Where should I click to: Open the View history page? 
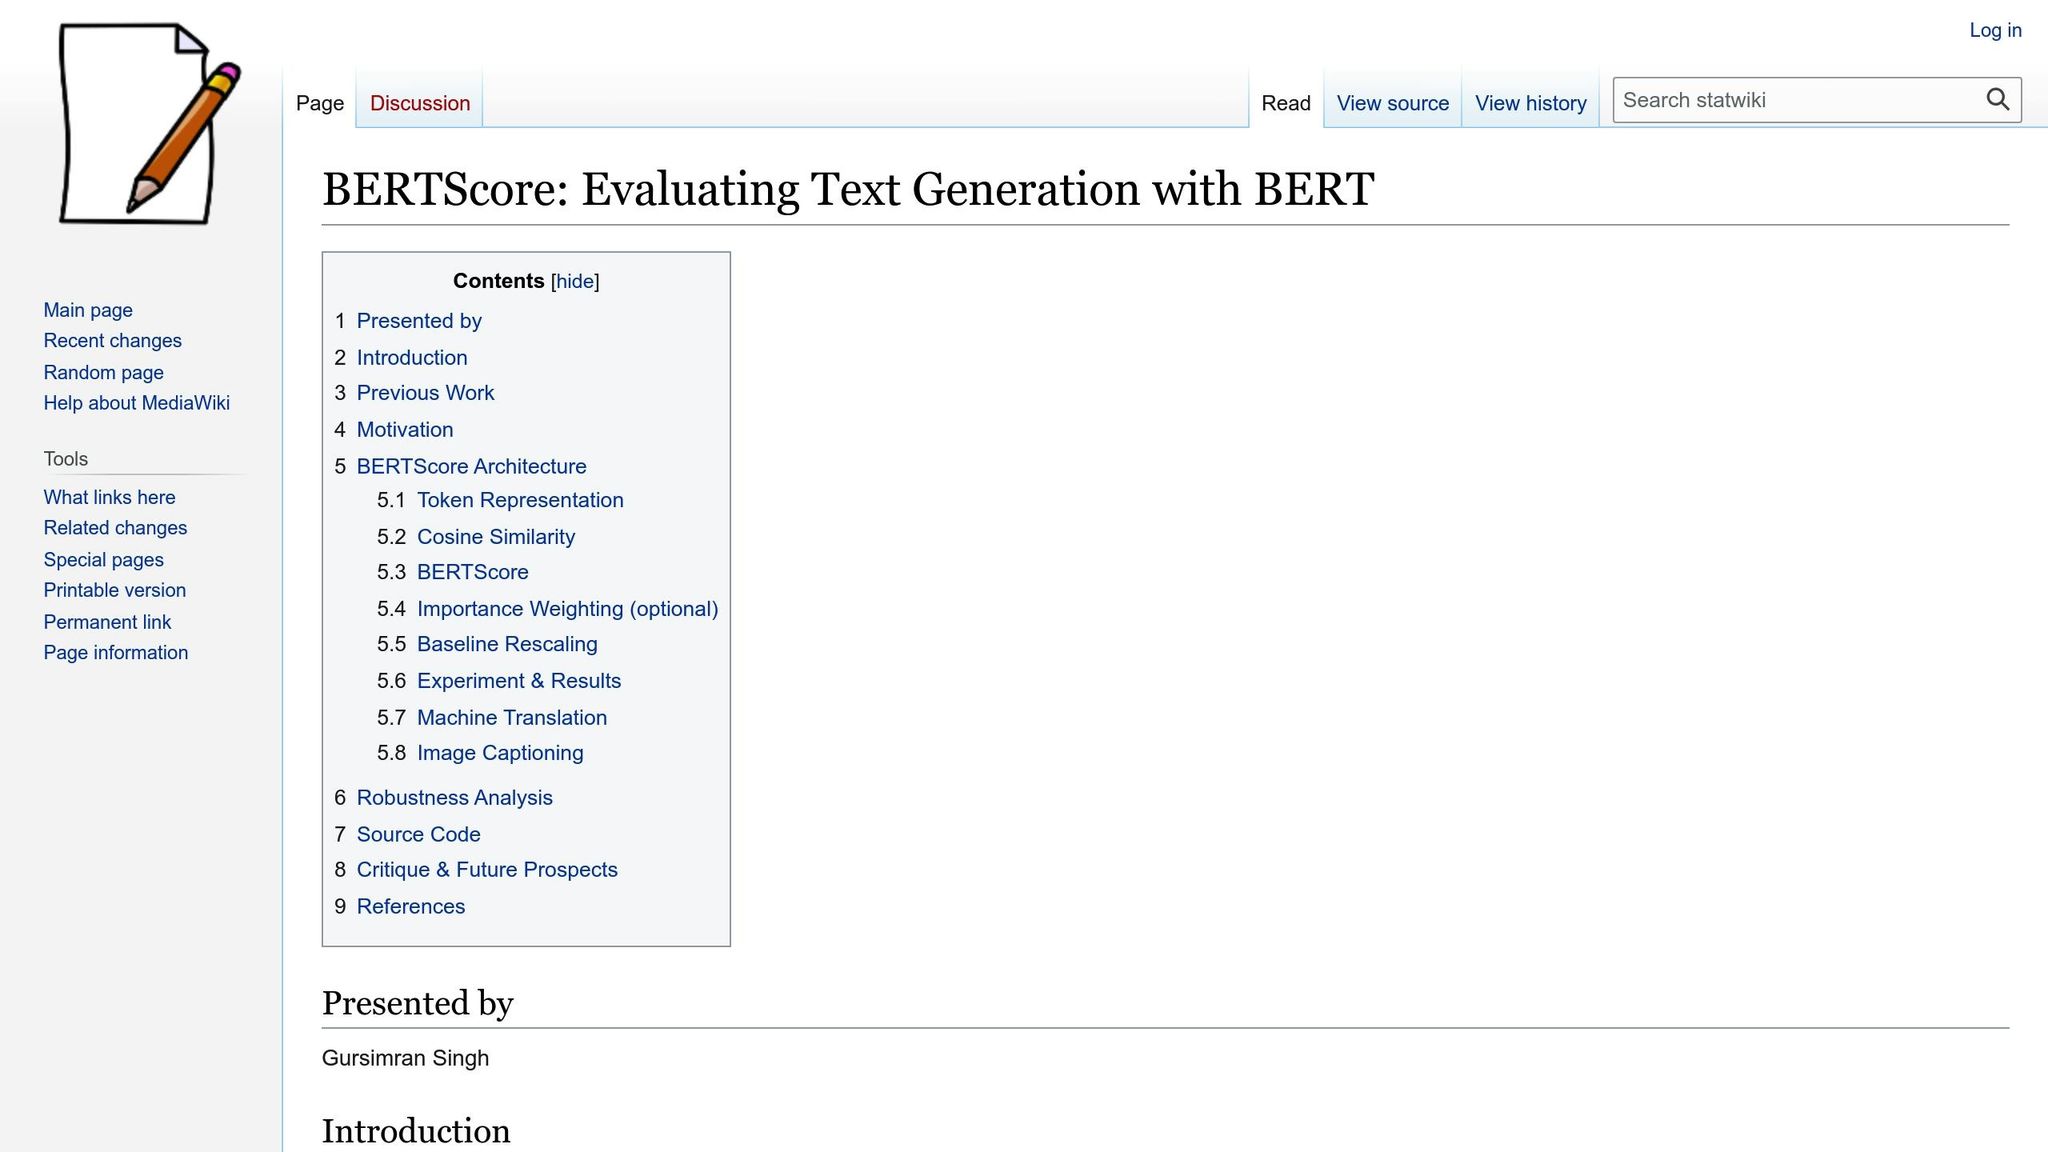click(1530, 103)
